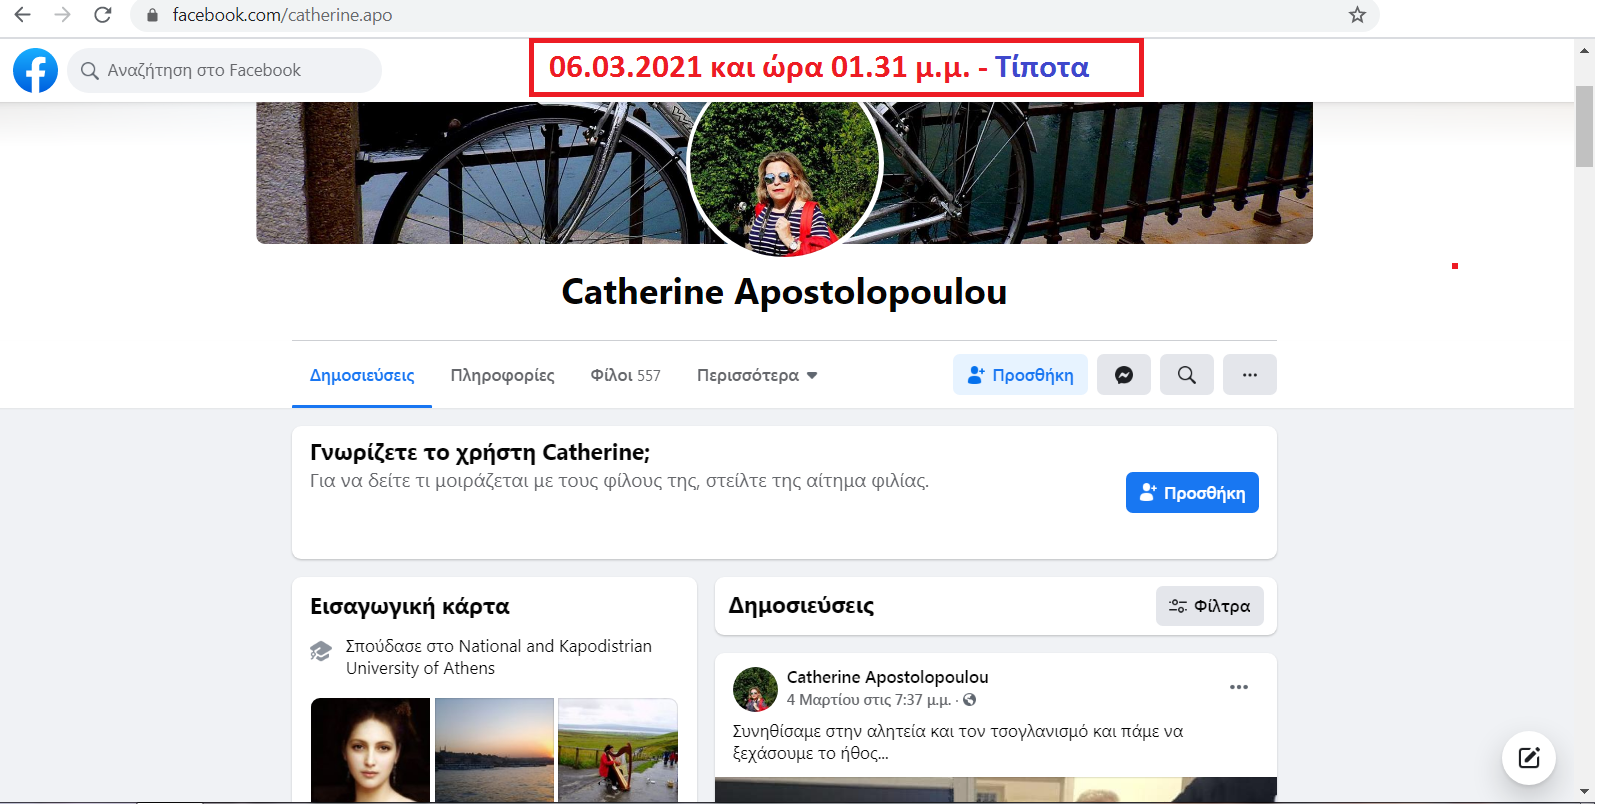Click the light-blue Προσθήκη friend button
The image size is (1600, 804).
click(x=1020, y=375)
